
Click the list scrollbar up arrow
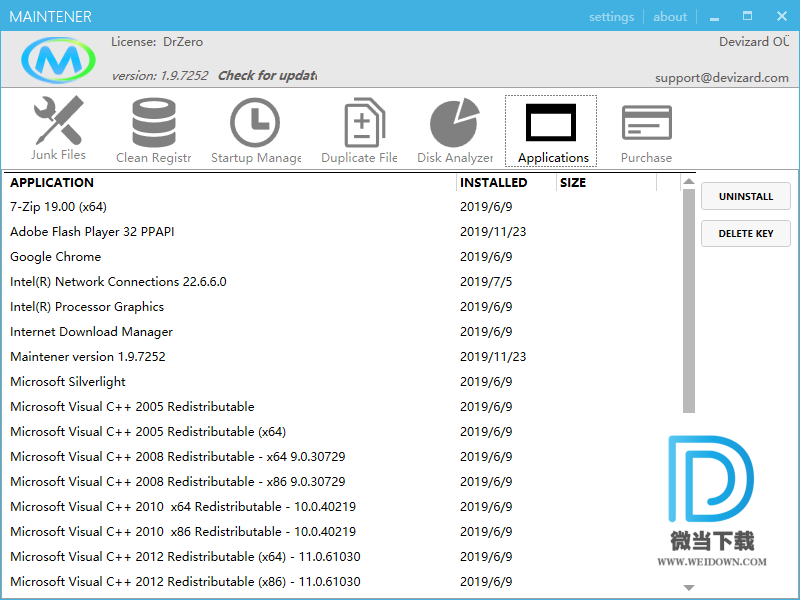[689, 182]
